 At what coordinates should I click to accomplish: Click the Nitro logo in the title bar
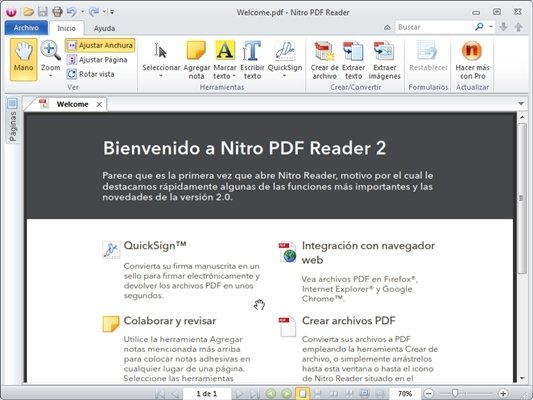(x=11, y=12)
